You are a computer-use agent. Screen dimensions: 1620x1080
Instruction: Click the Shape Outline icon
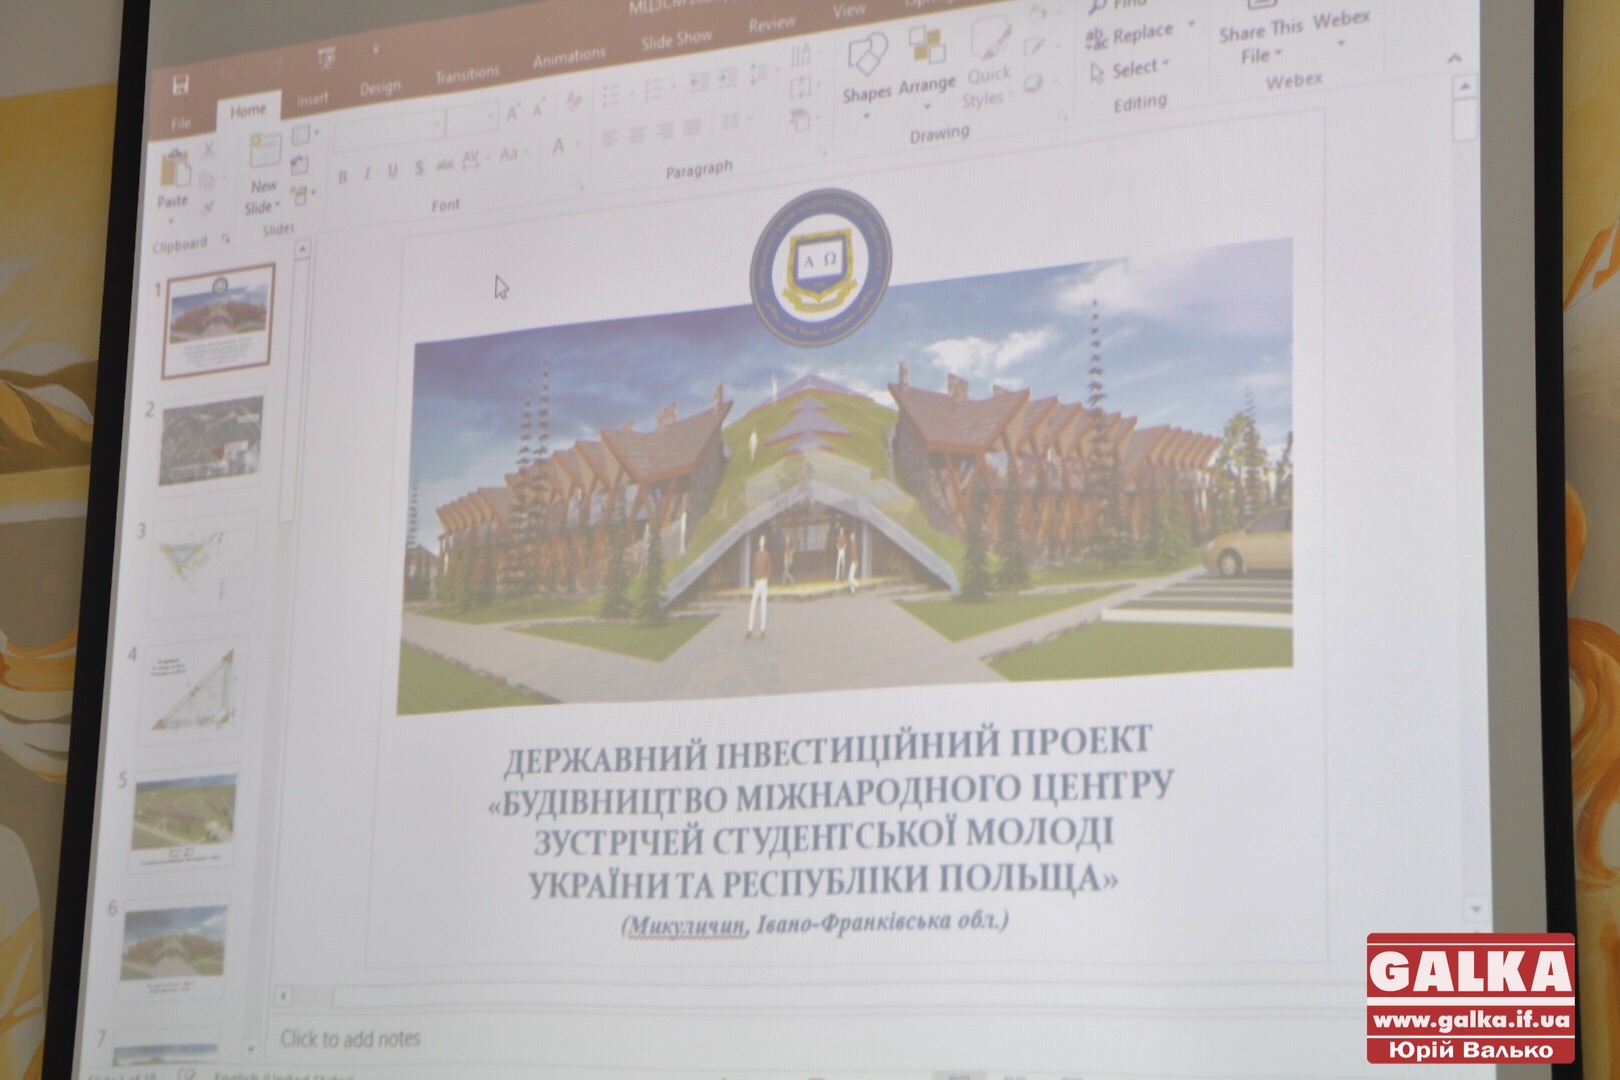(x=1036, y=47)
